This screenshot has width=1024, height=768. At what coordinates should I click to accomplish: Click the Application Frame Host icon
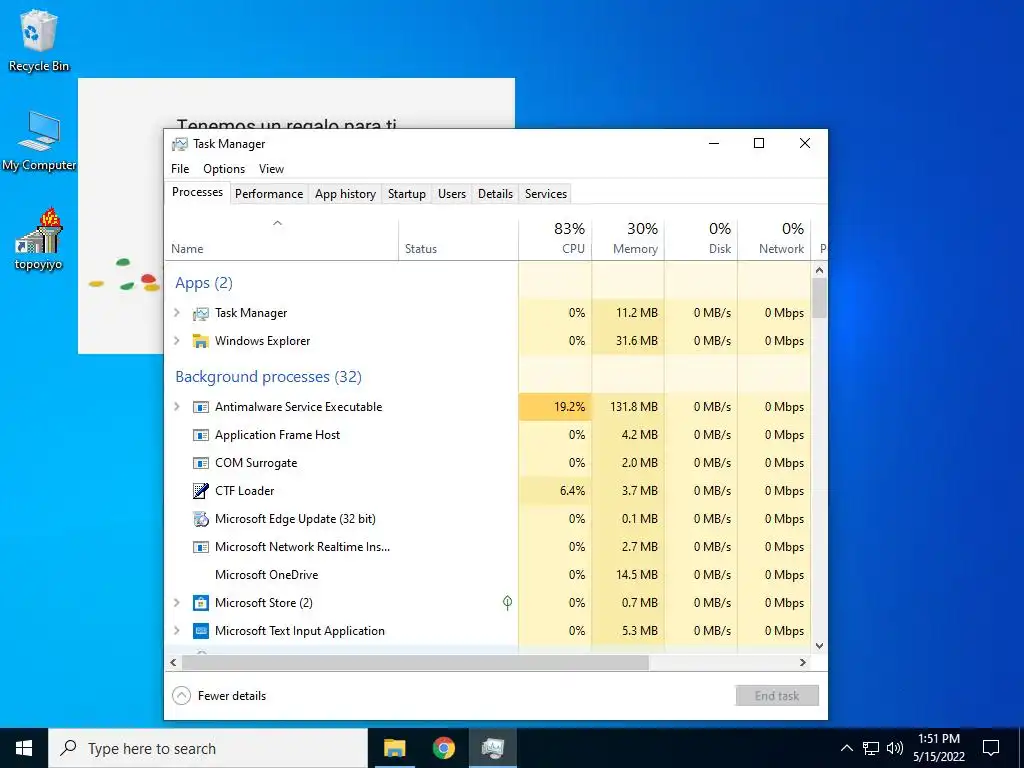pos(200,435)
